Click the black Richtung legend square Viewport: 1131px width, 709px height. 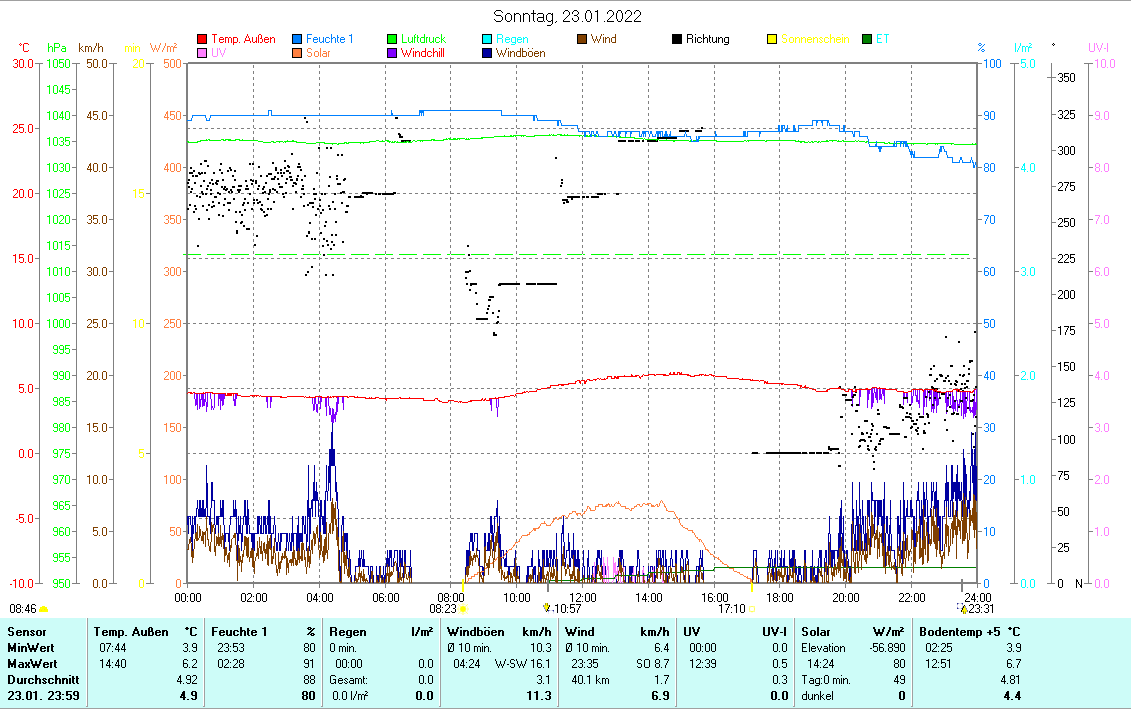[x=677, y=40]
